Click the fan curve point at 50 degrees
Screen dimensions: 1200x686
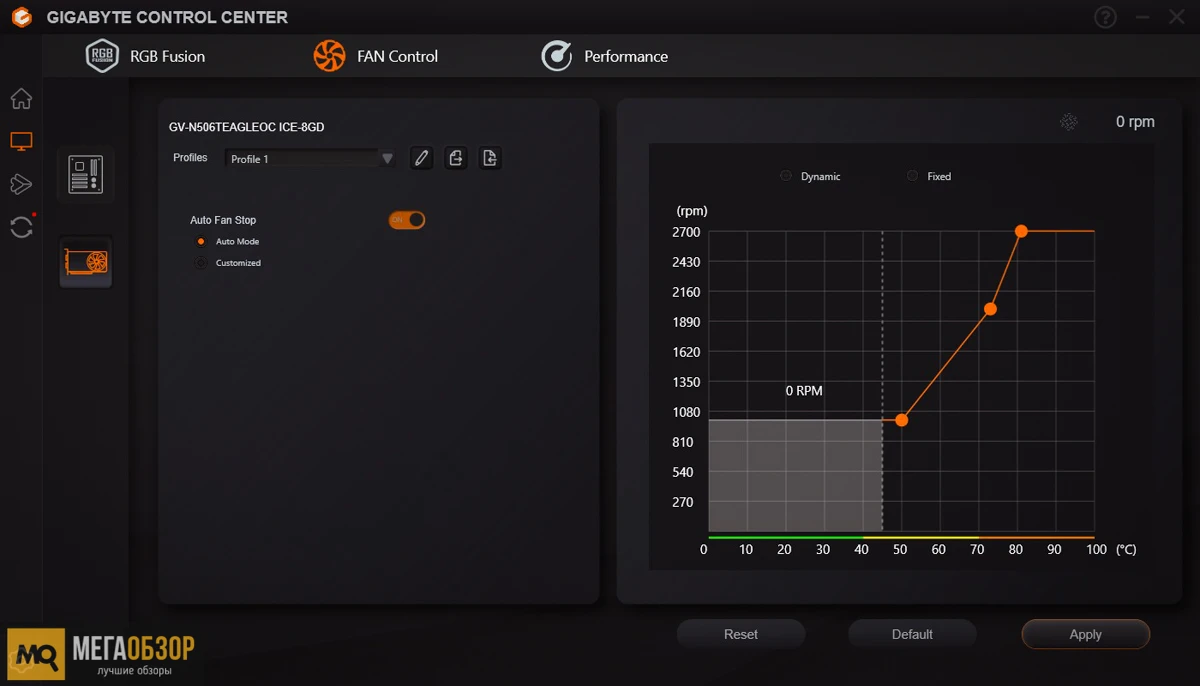click(901, 420)
